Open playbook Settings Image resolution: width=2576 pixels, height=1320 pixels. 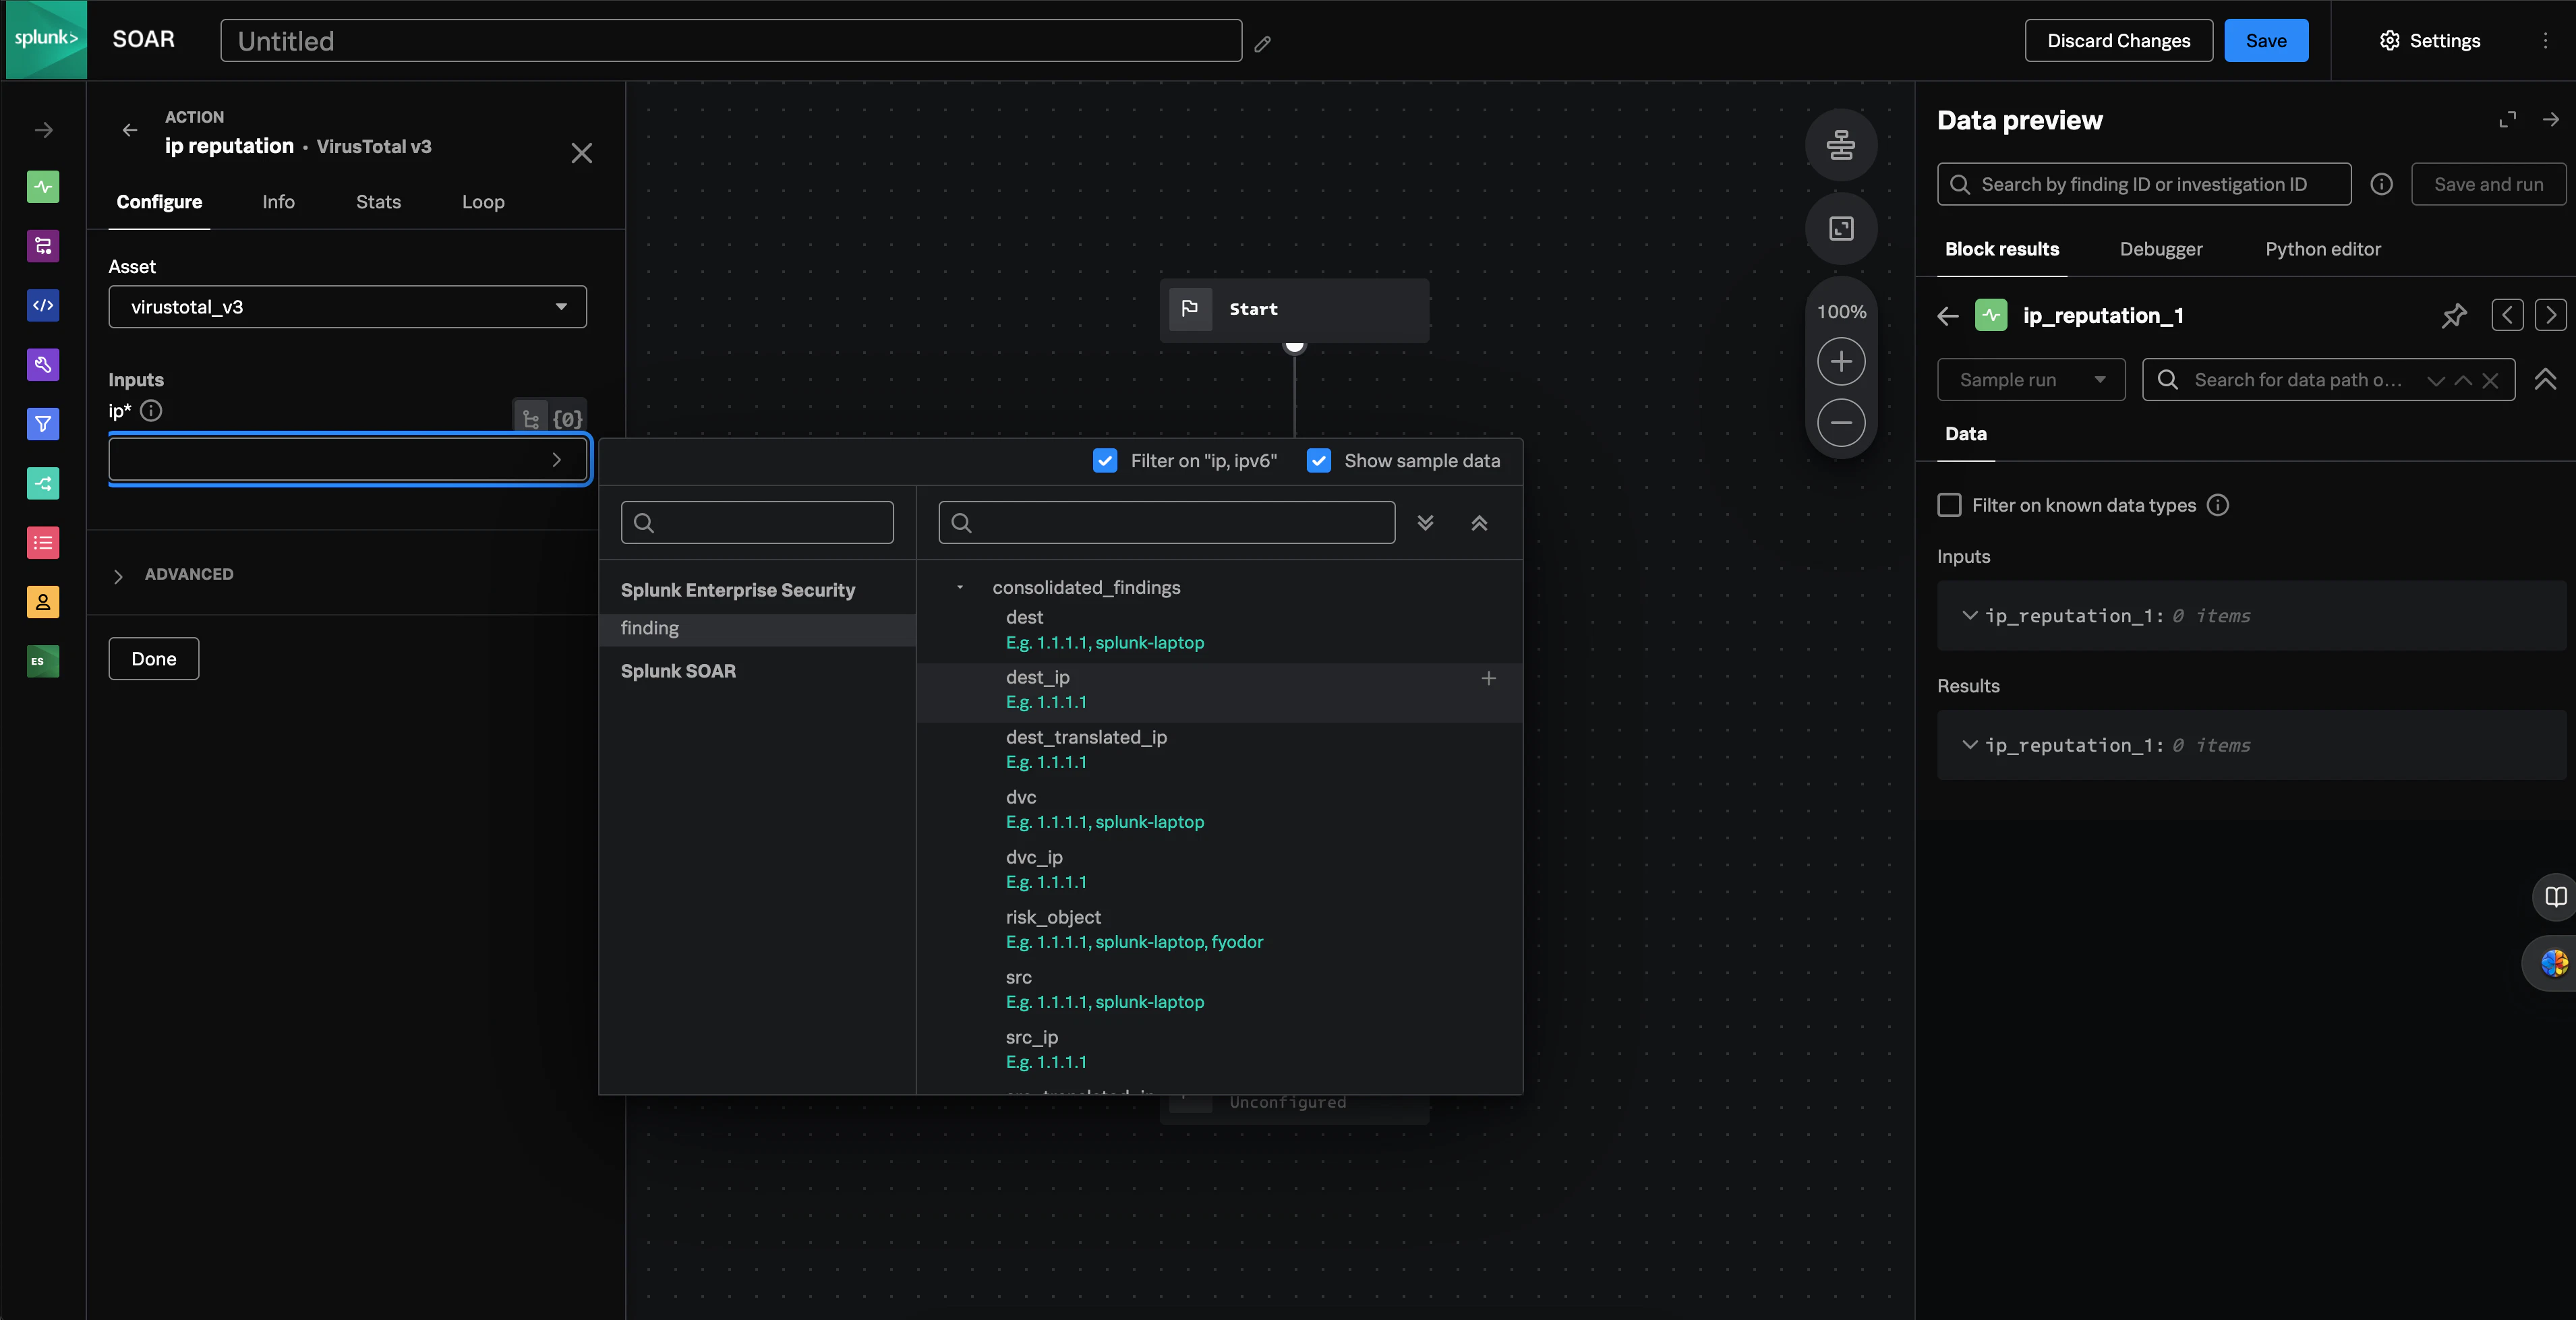(2430, 41)
